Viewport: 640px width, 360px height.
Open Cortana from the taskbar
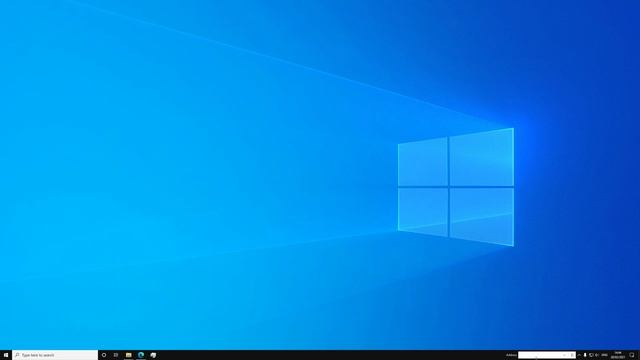coord(104,355)
